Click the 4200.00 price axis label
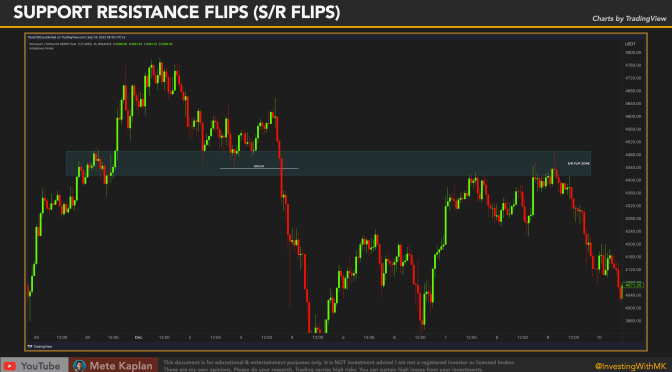This screenshot has height=372, width=672. (633, 244)
